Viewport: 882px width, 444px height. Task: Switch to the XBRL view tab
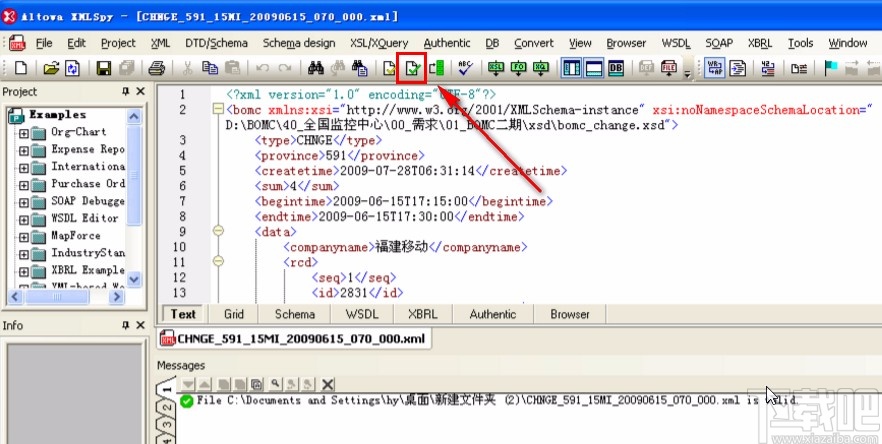422,314
